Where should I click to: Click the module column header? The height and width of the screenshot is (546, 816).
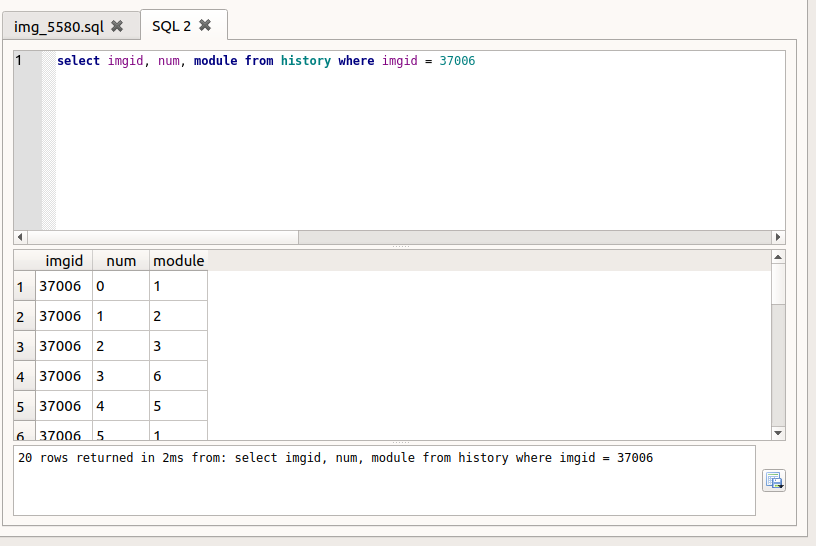pos(178,260)
